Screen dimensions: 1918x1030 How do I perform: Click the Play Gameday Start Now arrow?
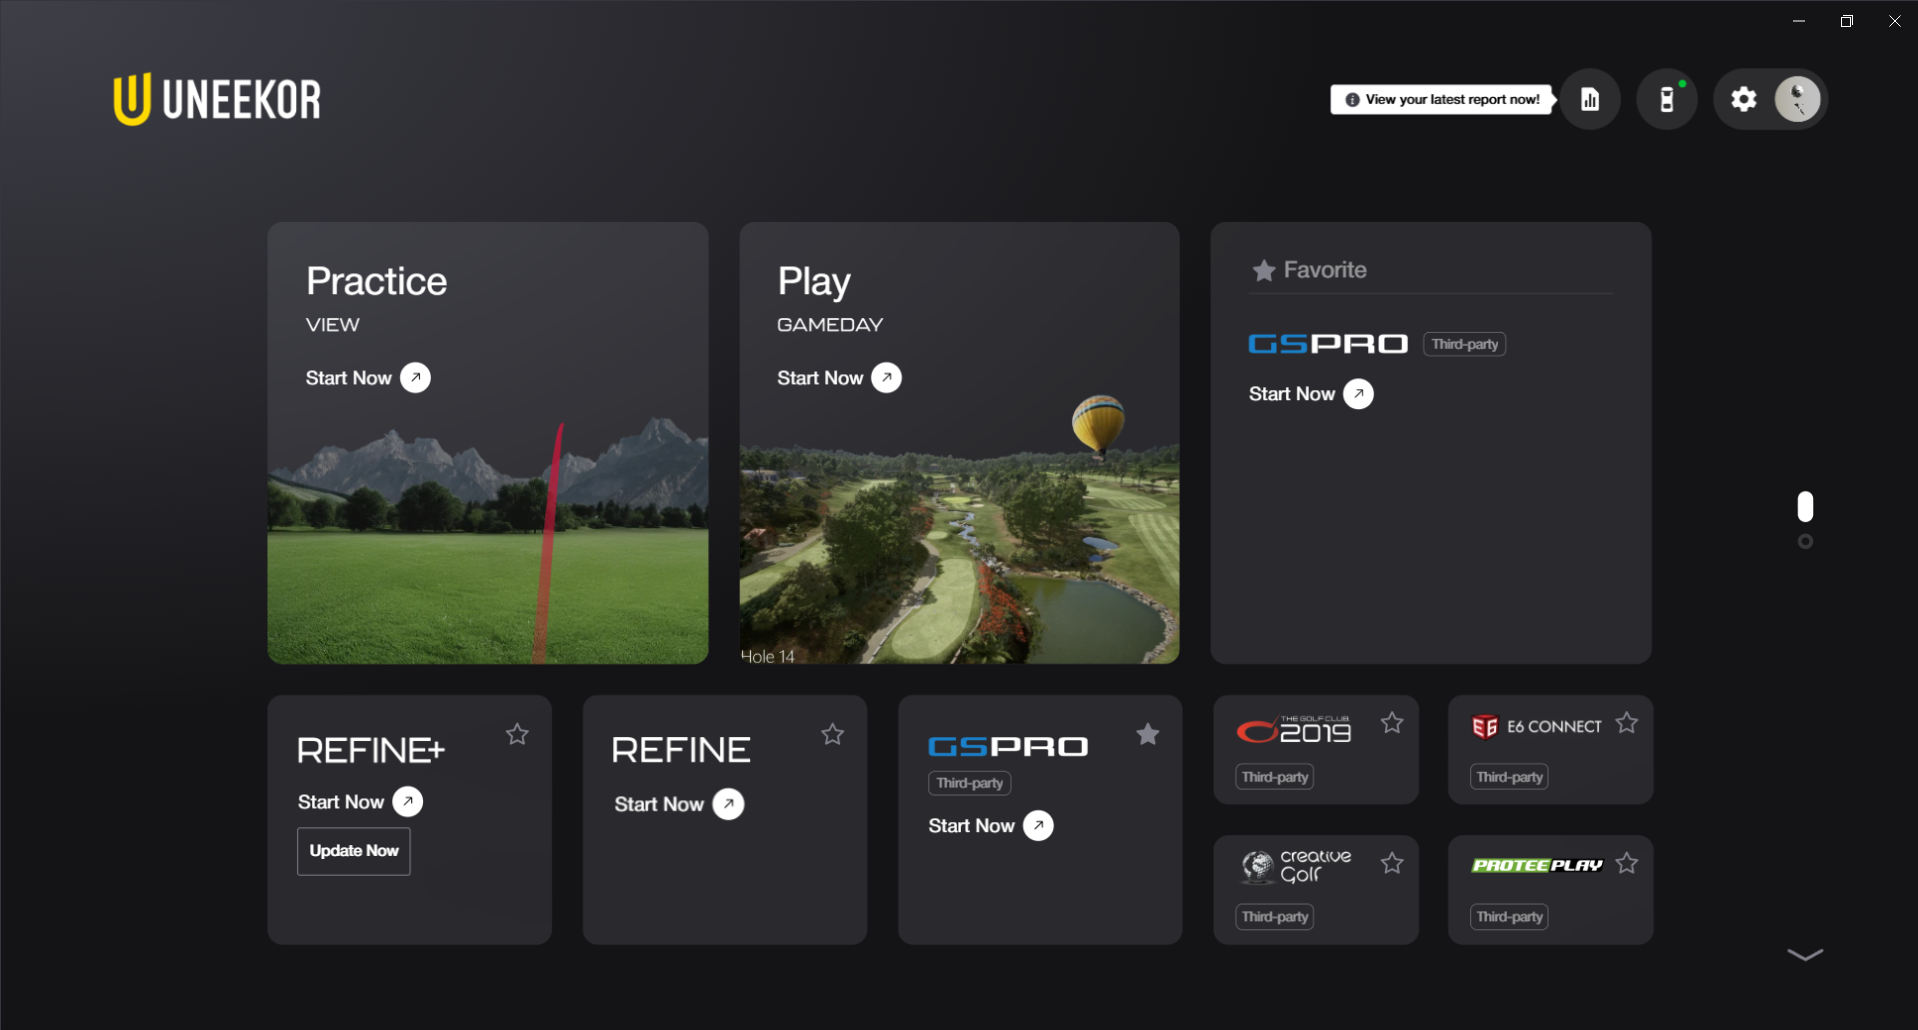pos(886,378)
